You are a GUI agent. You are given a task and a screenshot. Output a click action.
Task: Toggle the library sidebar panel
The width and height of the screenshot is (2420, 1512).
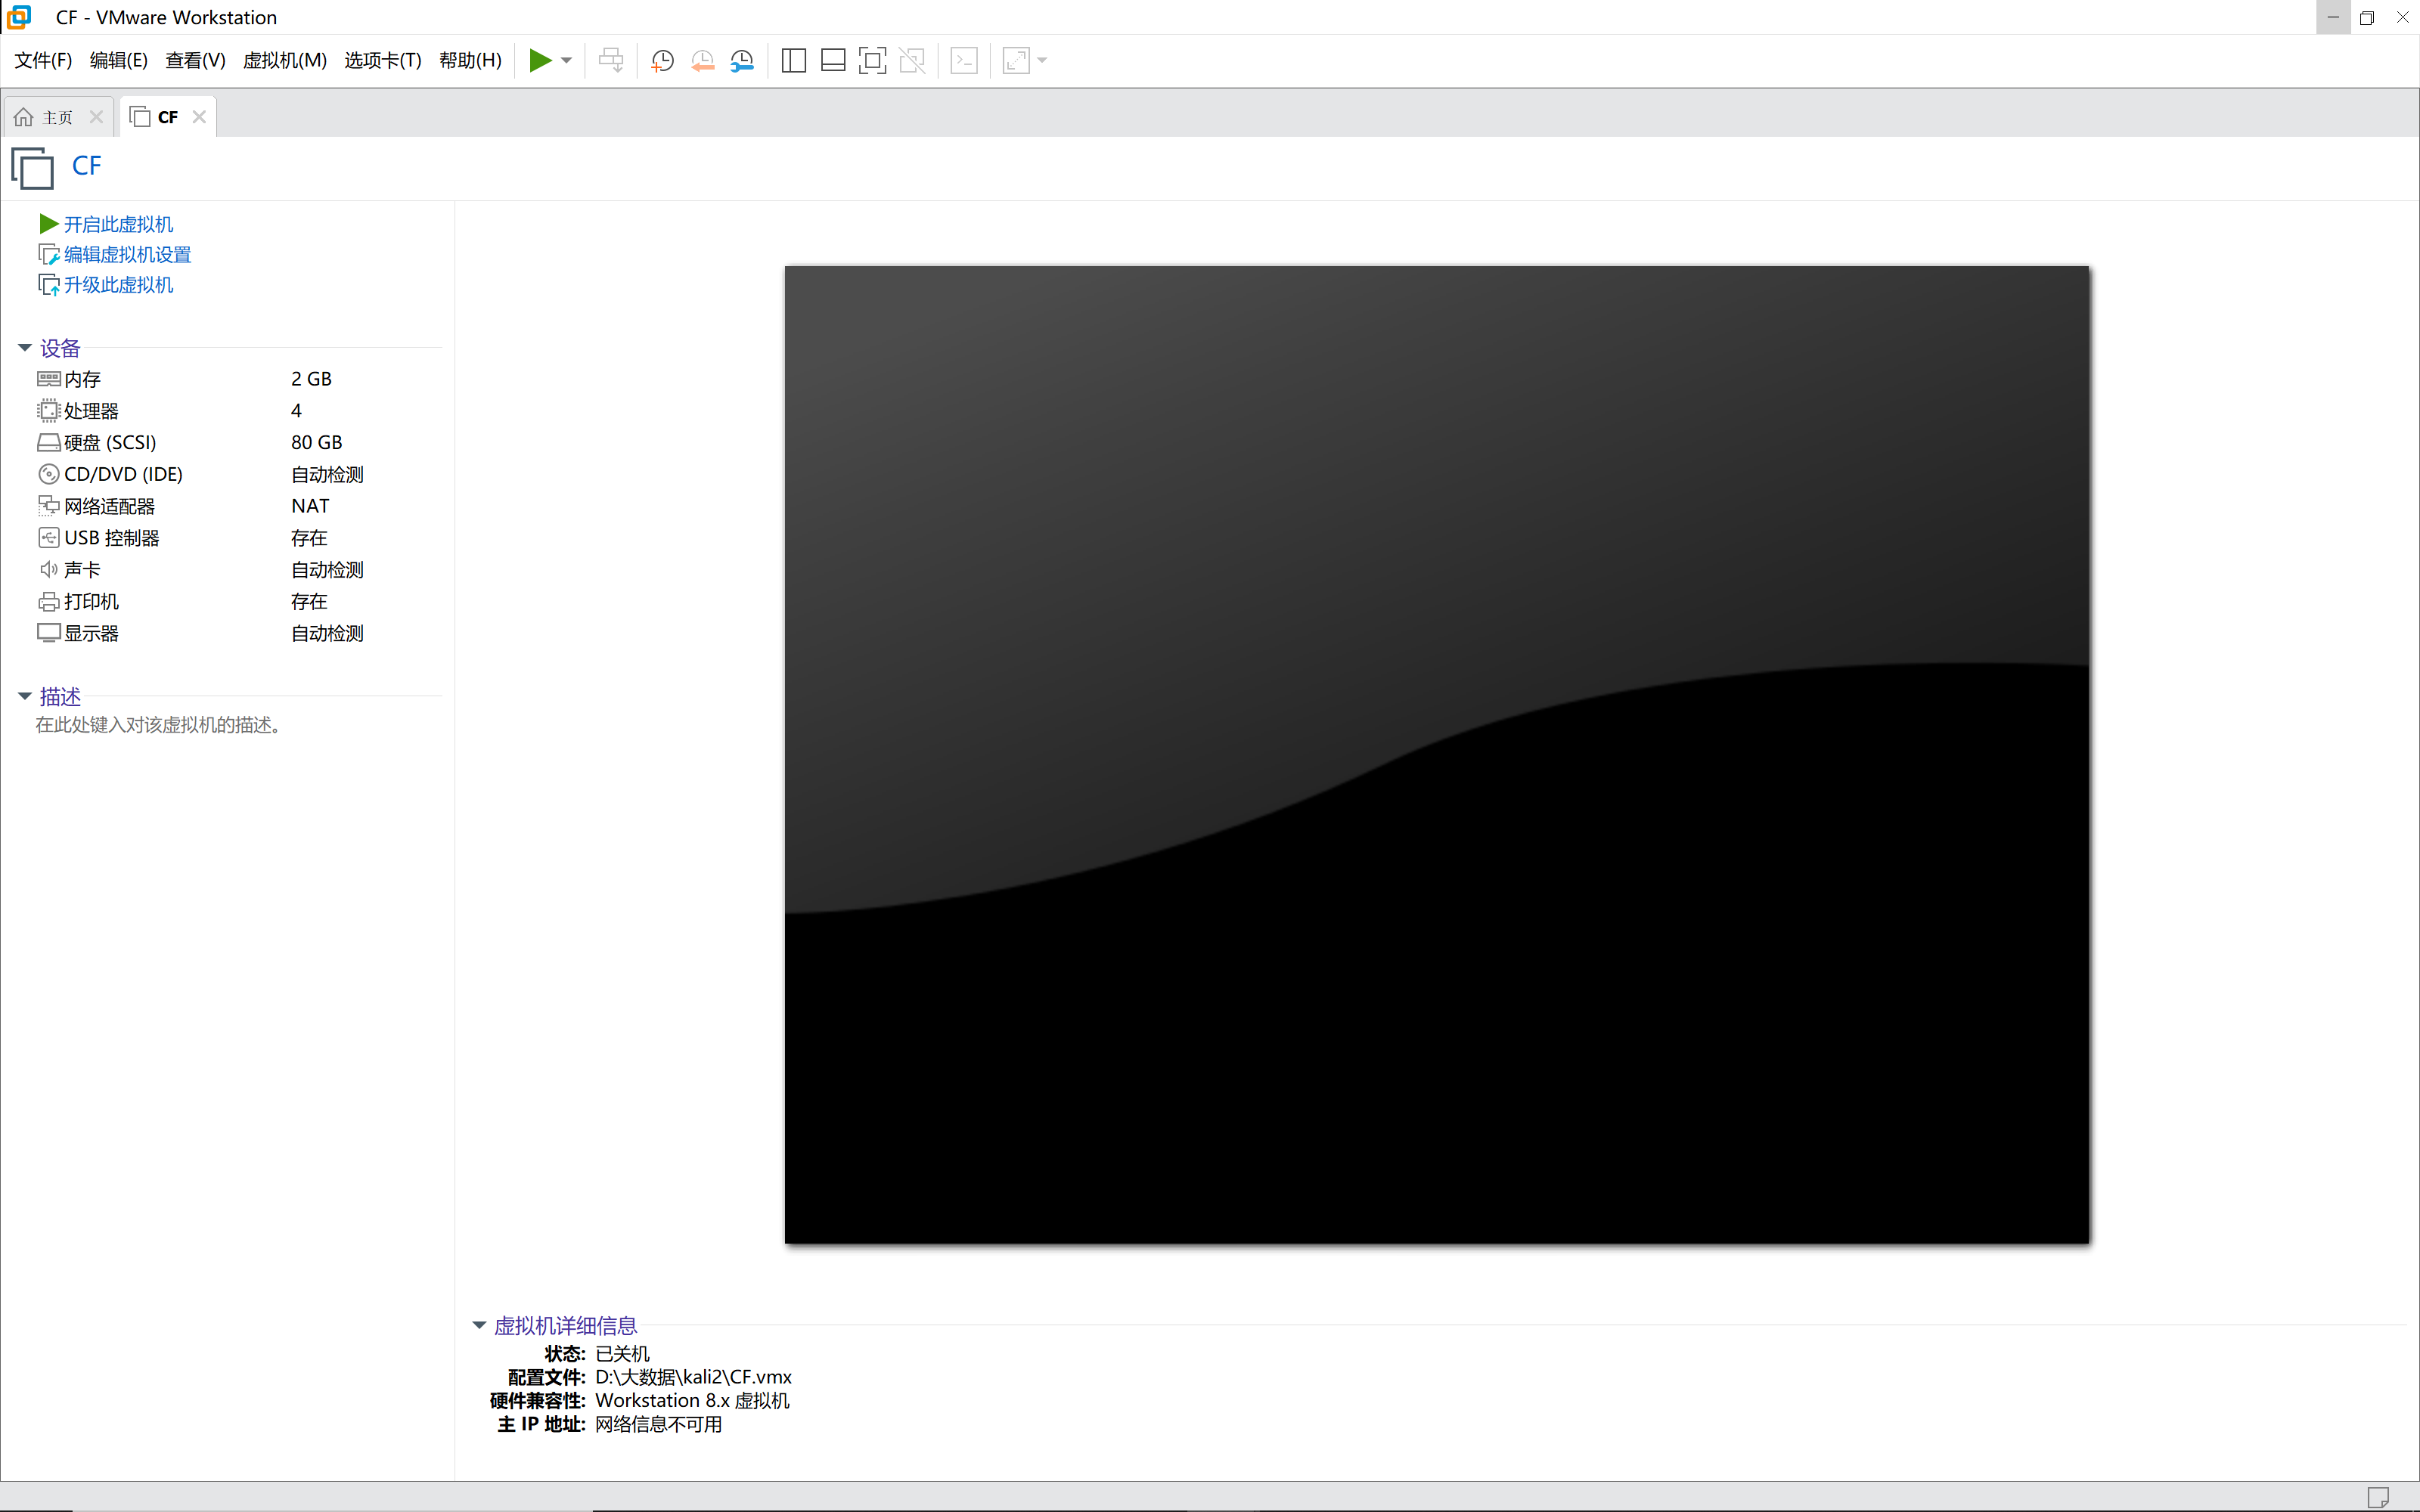793,60
